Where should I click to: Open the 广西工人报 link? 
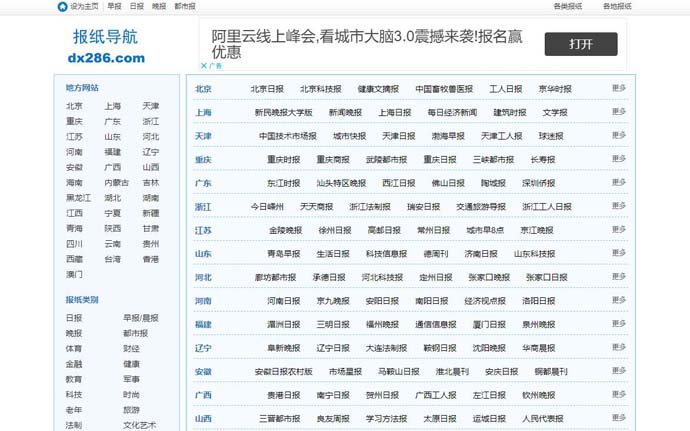436,395
